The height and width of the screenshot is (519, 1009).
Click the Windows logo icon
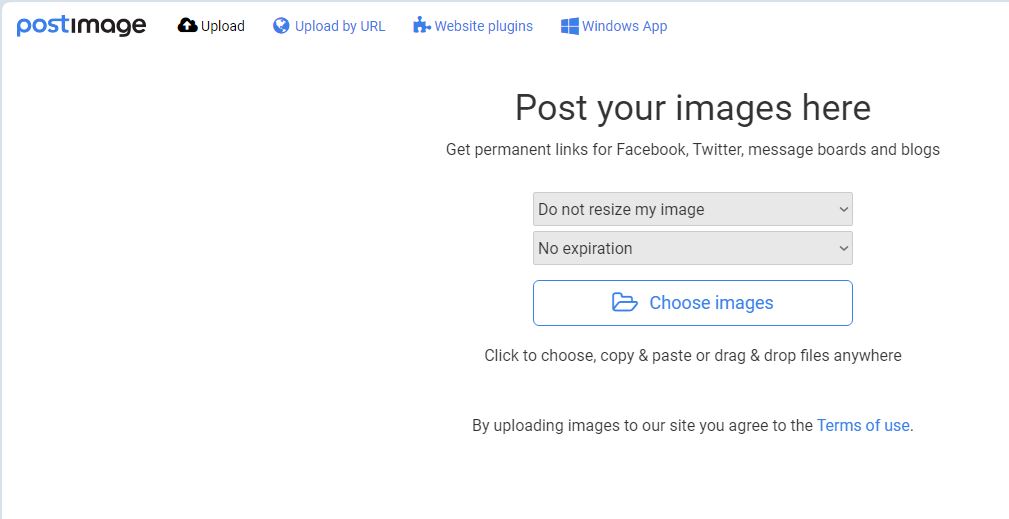[569, 26]
